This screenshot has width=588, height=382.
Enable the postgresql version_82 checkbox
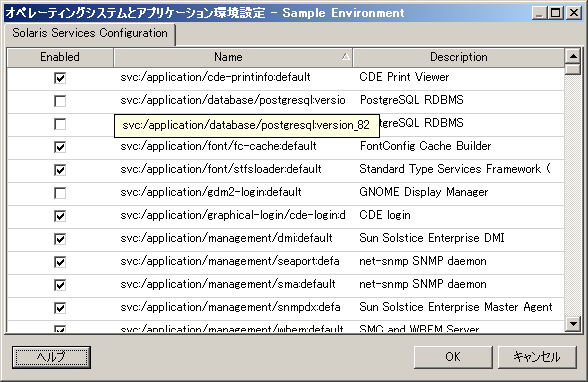click(x=60, y=124)
